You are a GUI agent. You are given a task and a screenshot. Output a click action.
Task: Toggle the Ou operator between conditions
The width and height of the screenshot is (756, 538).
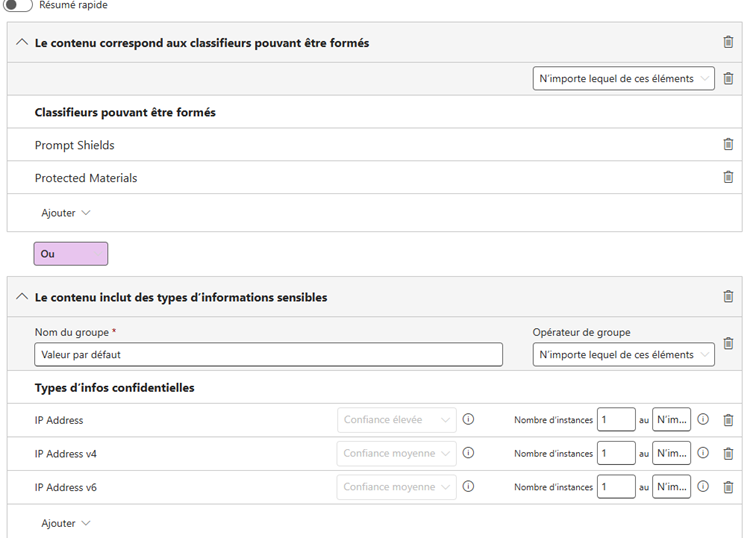(x=70, y=254)
